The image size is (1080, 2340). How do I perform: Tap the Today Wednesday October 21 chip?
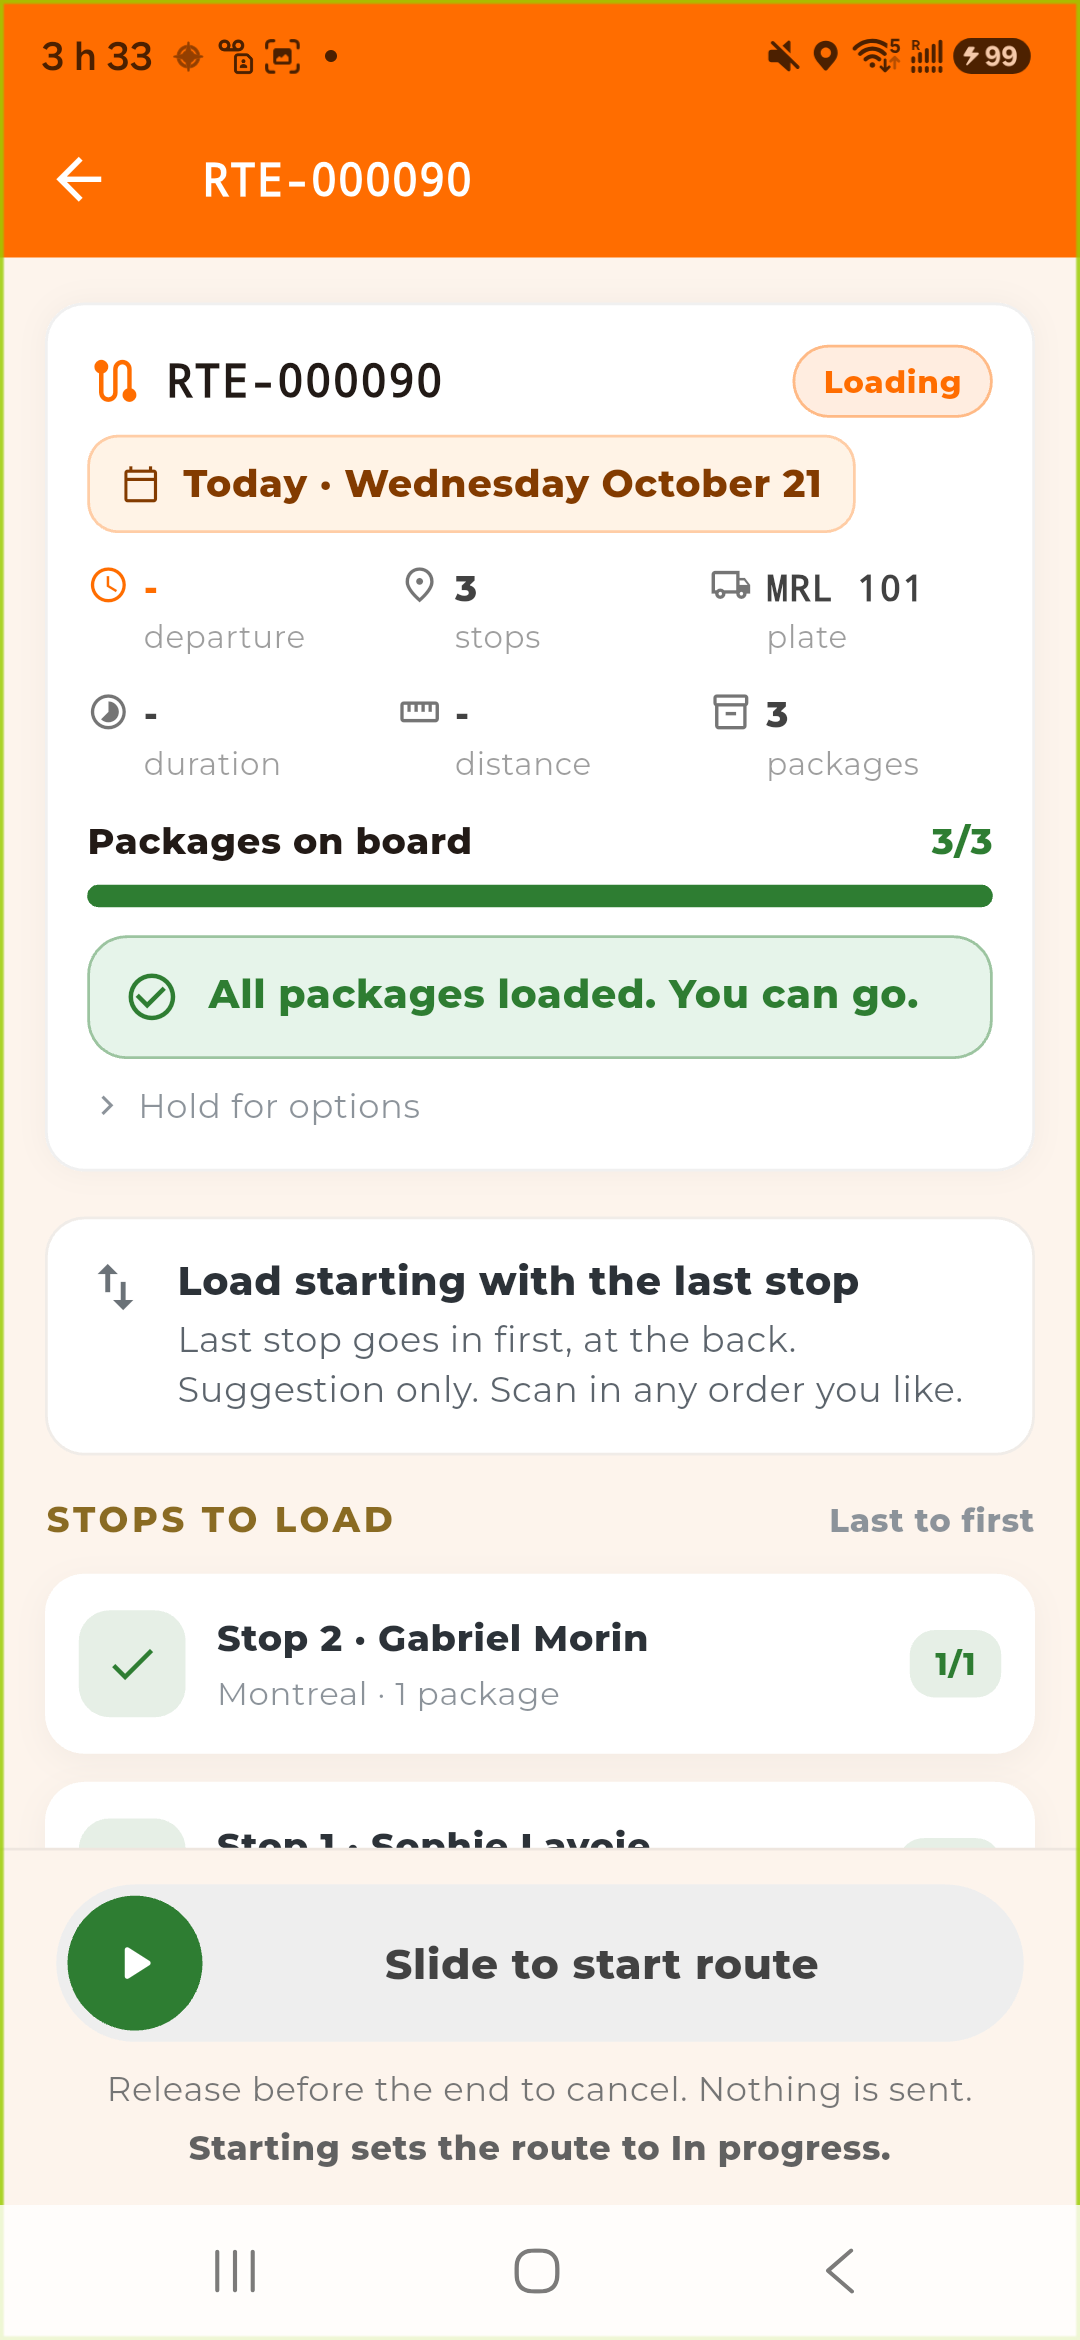coord(471,484)
